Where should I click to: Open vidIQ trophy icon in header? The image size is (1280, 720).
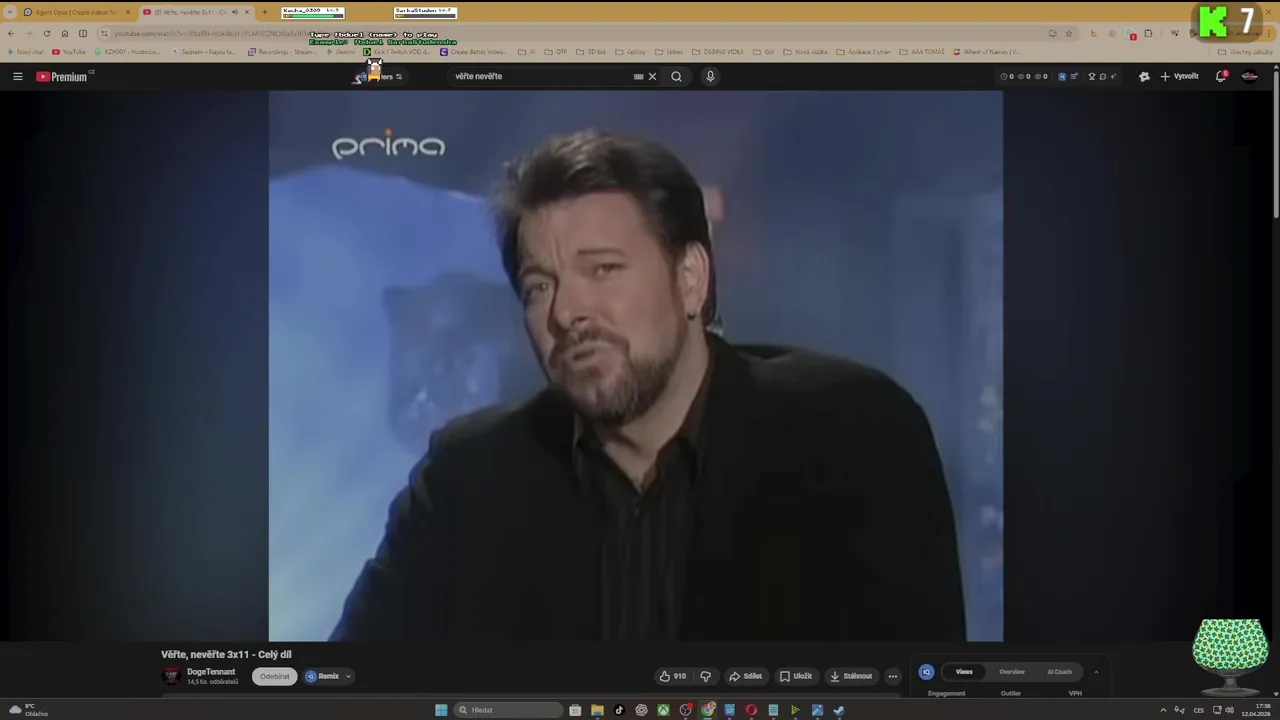[1091, 76]
